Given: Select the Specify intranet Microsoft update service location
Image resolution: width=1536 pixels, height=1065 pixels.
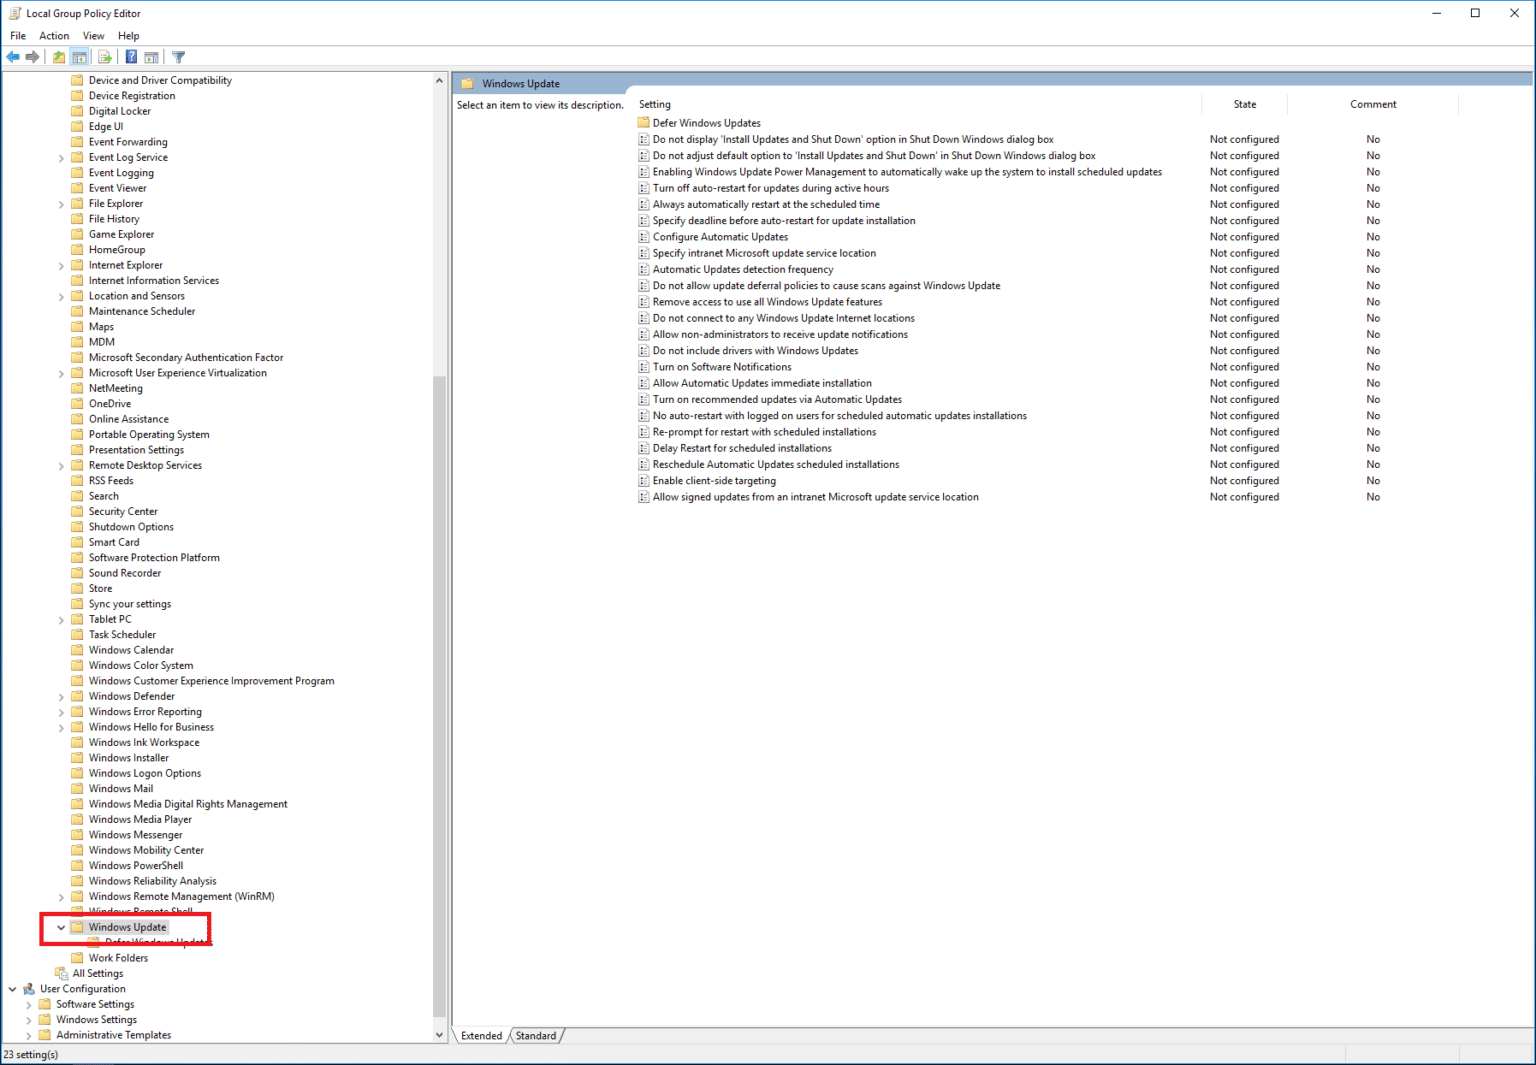Looking at the screenshot, I should [x=764, y=252].
